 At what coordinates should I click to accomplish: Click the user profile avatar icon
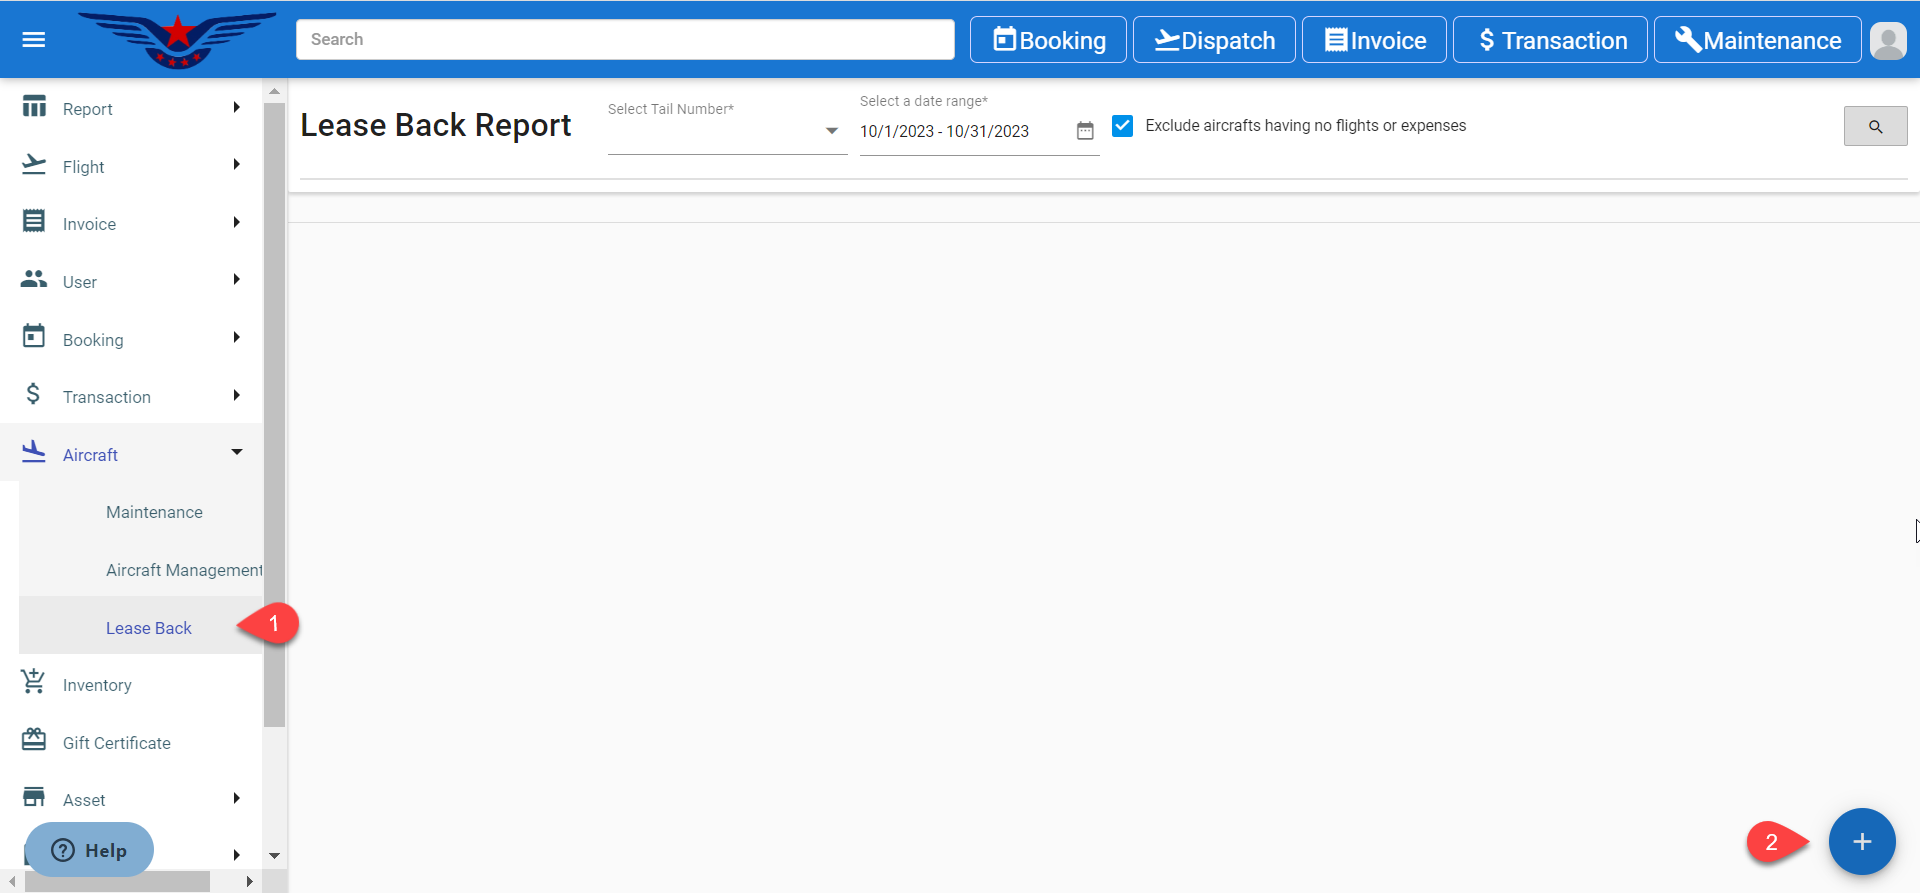(1887, 41)
